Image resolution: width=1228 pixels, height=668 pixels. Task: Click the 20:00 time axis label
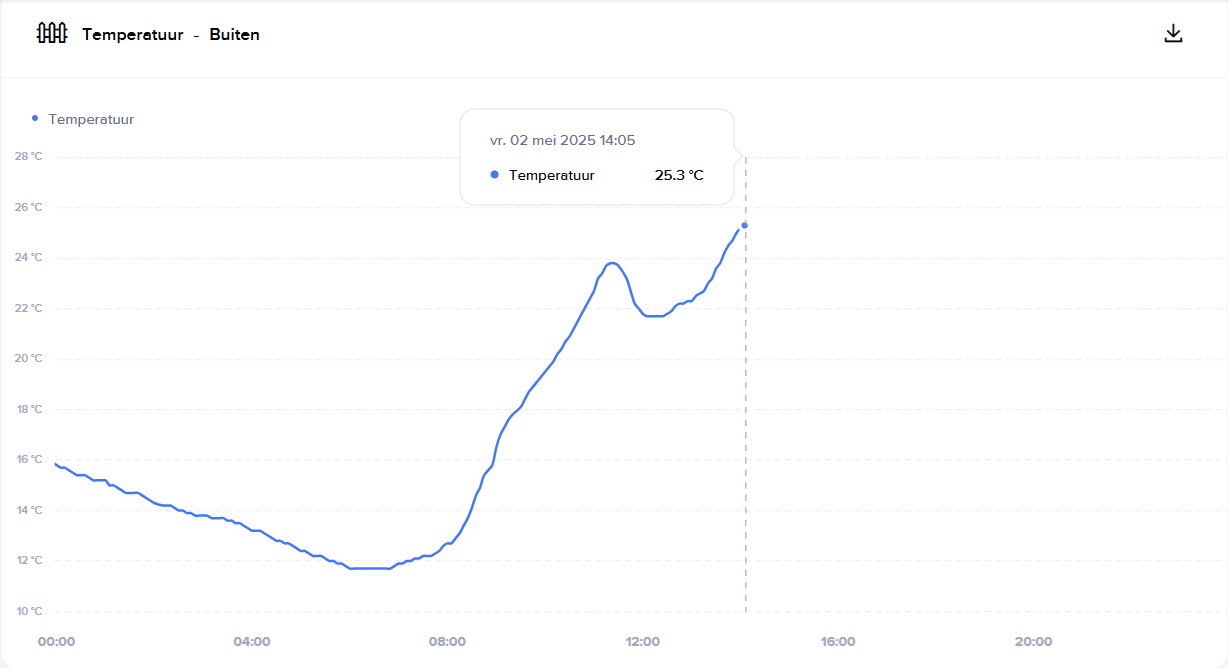(1033, 641)
